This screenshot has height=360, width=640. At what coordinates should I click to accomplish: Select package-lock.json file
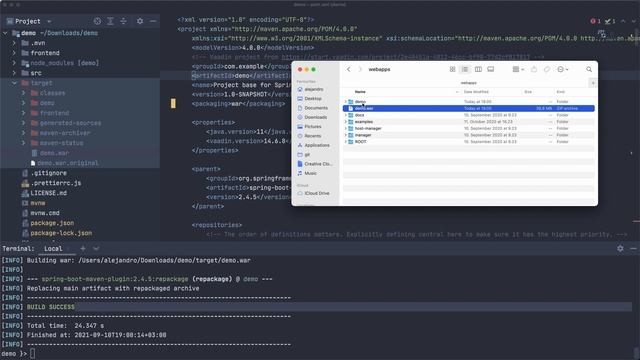pyautogui.click(x=57, y=233)
